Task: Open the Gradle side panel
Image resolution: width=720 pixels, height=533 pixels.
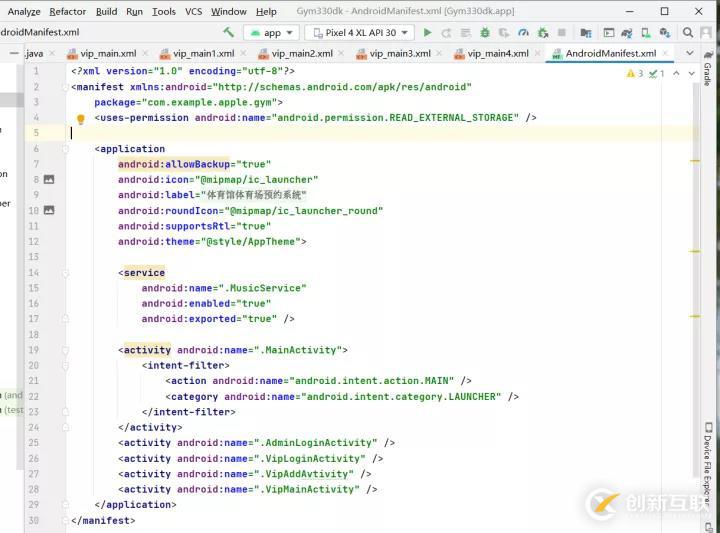Action: 707,73
